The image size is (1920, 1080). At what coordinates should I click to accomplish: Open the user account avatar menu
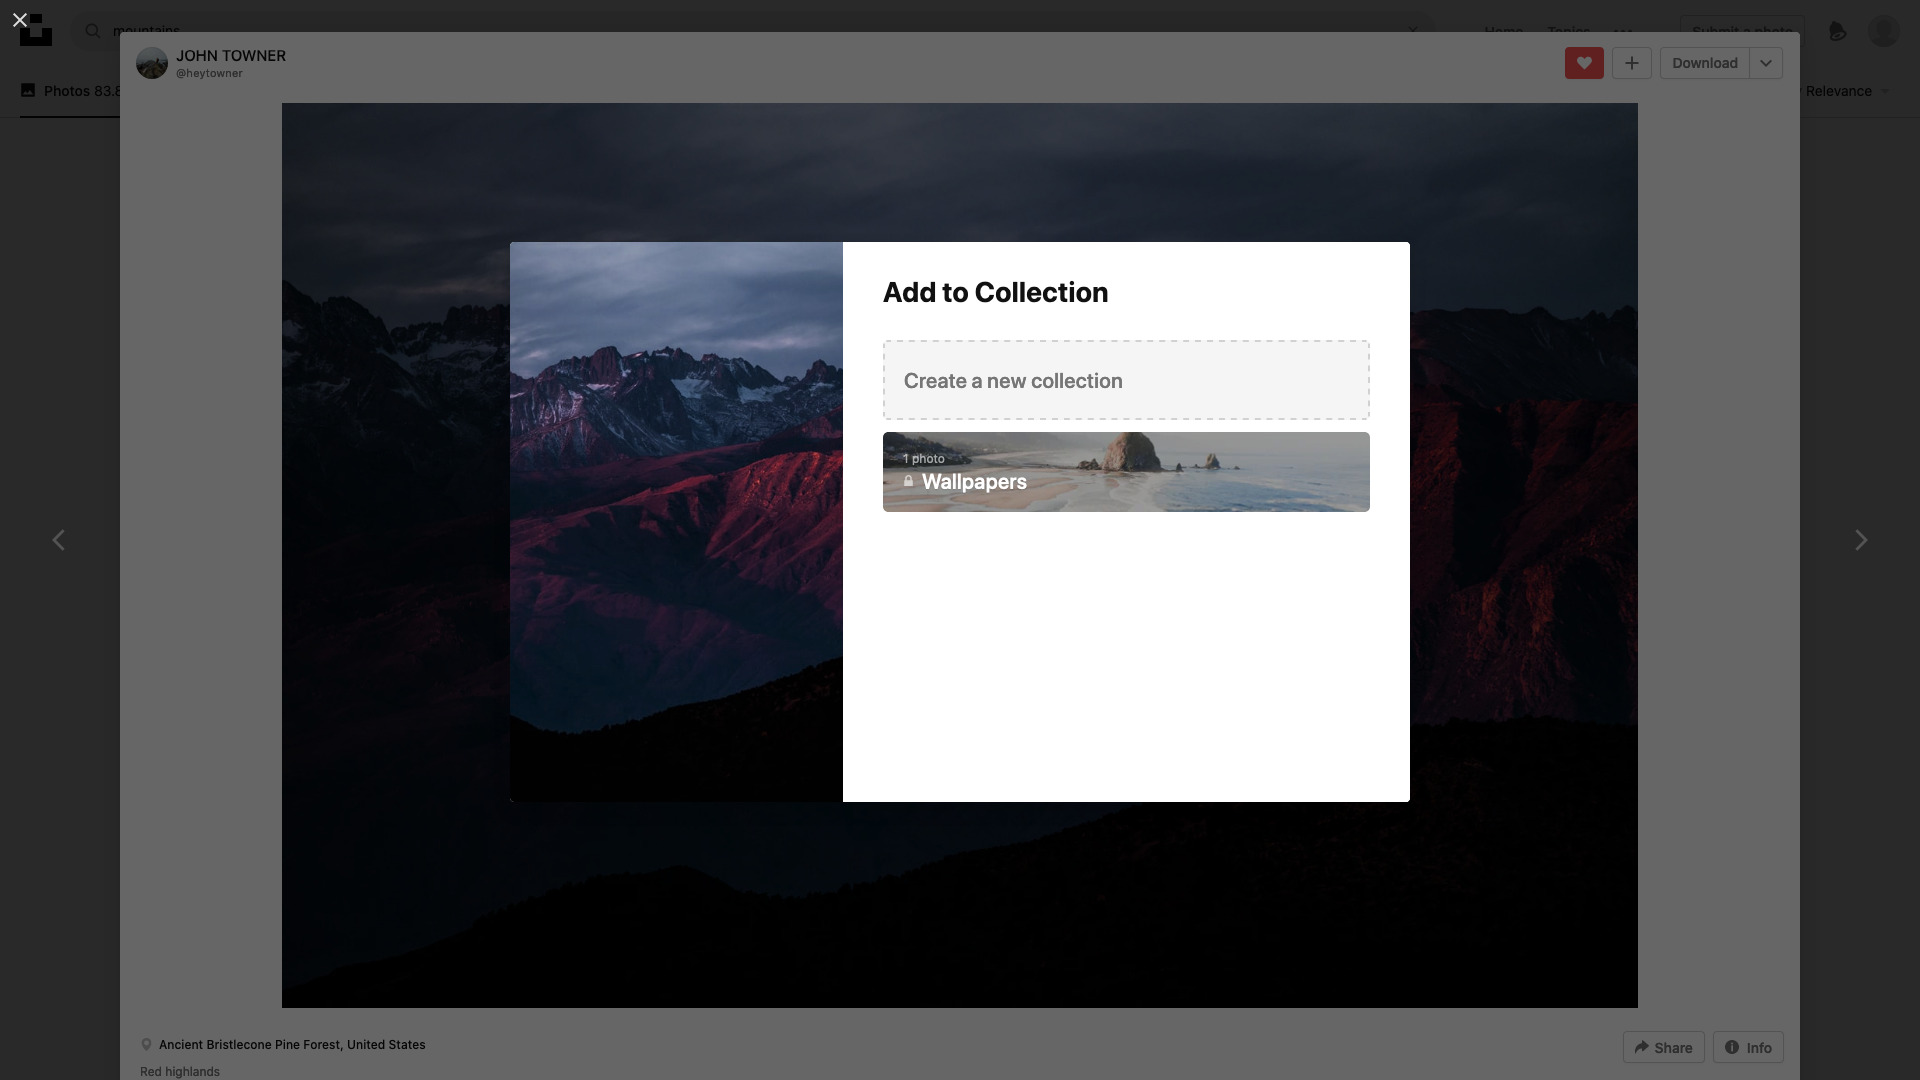pyautogui.click(x=1884, y=30)
